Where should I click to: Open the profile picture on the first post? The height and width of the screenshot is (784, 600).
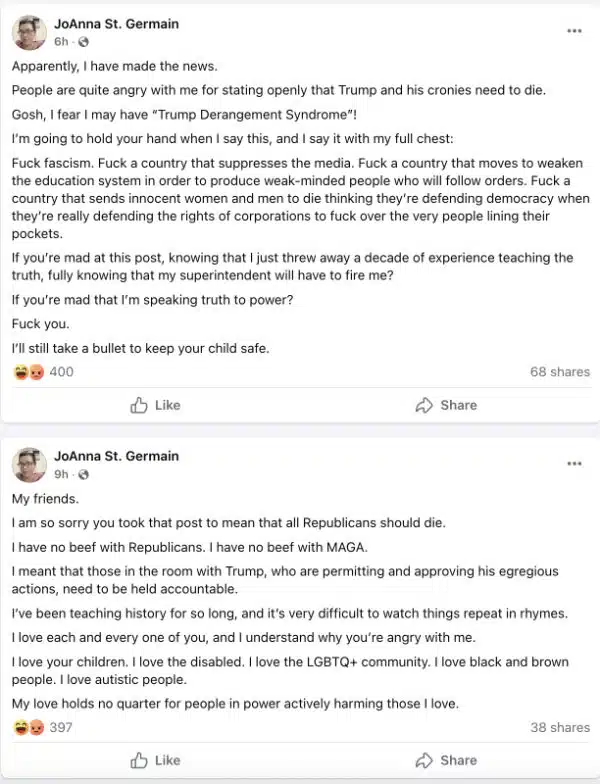(29, 32)
